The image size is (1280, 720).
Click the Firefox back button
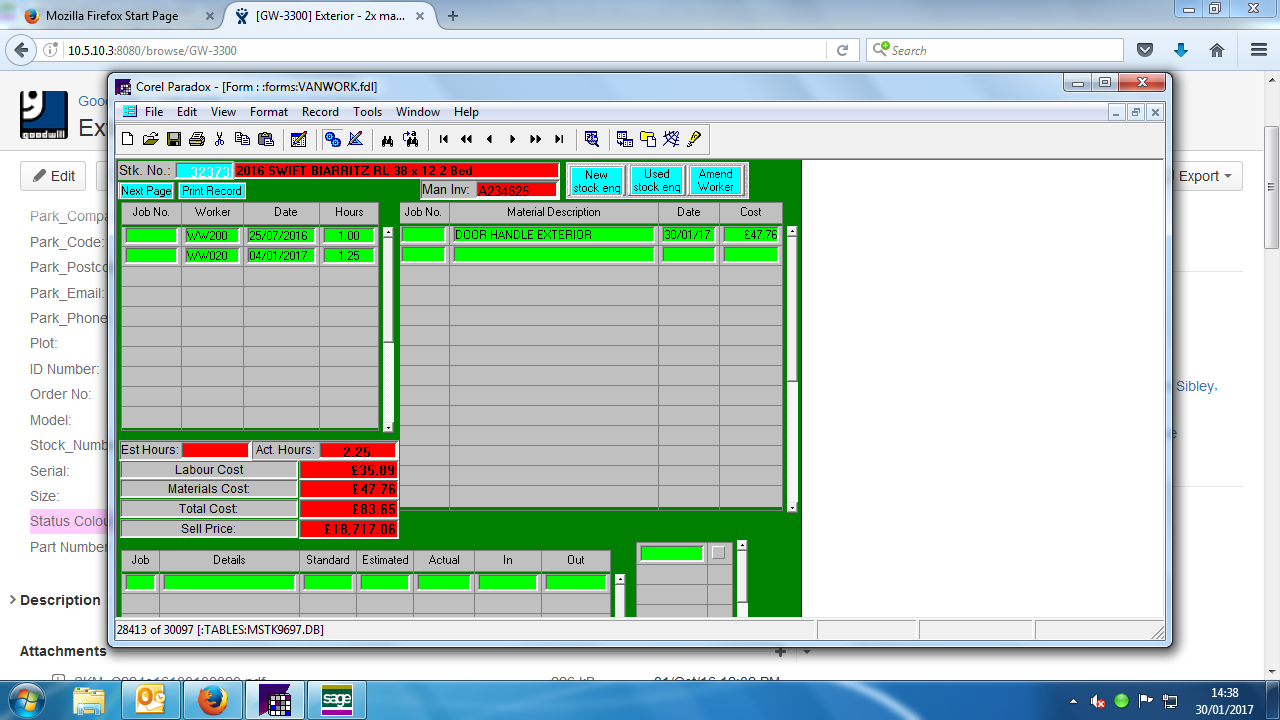20,50
